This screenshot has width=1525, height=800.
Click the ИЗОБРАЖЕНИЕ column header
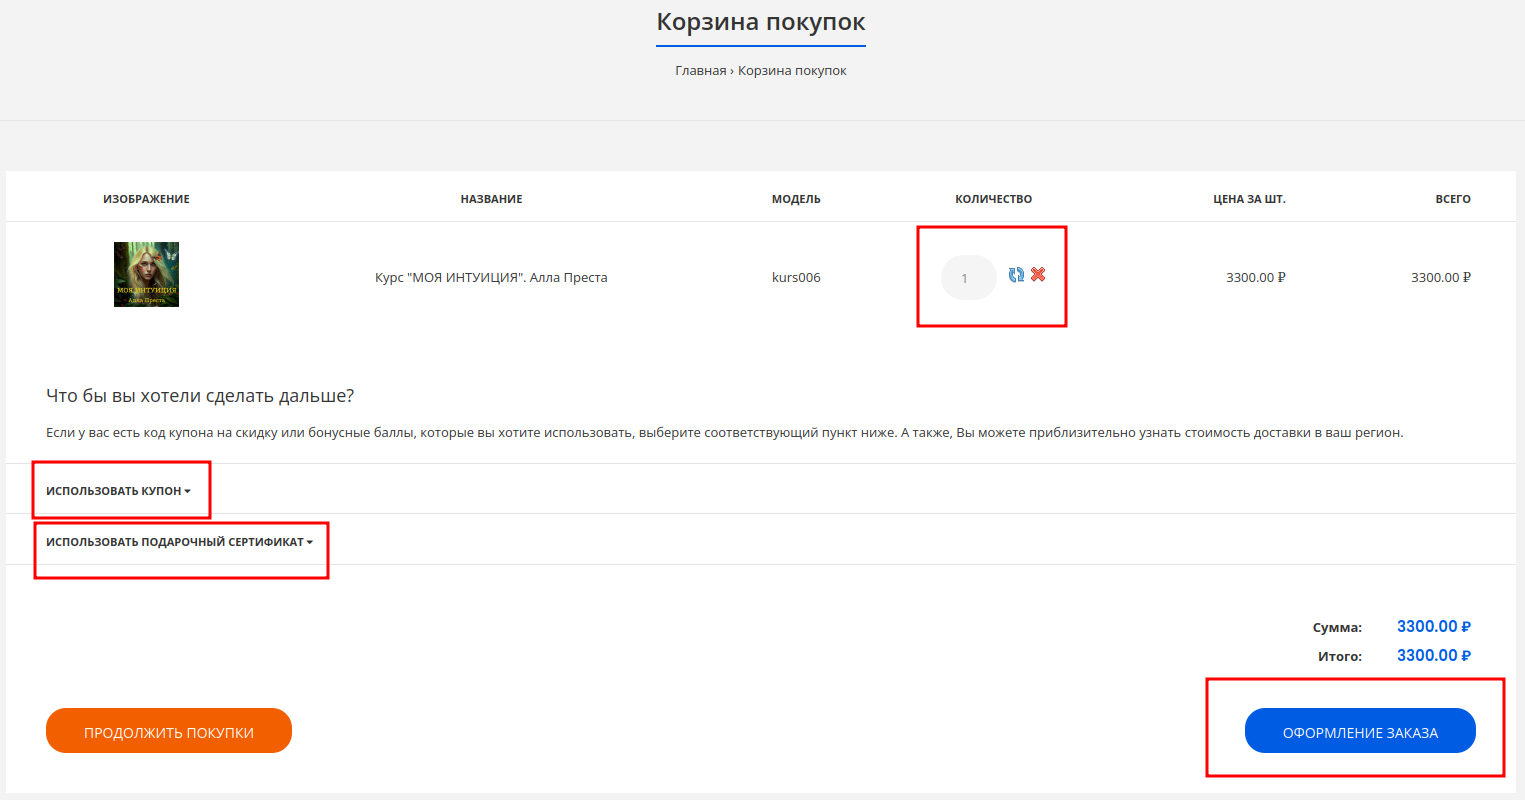pos(146,199)
